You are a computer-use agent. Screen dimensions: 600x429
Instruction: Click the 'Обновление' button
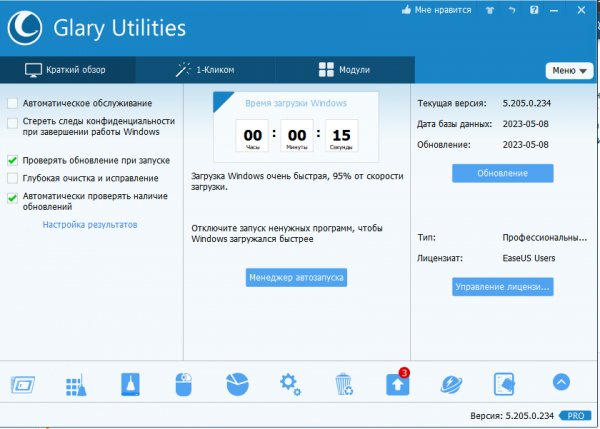(502, 173)
